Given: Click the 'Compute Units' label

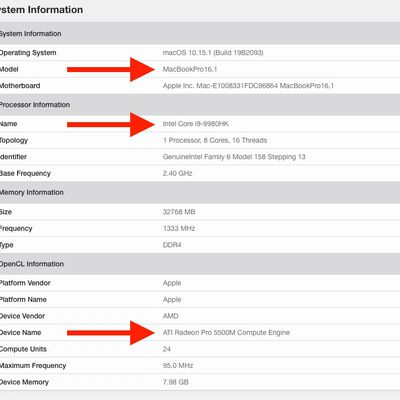Looking at the screenshot, I should click(23, 349).
